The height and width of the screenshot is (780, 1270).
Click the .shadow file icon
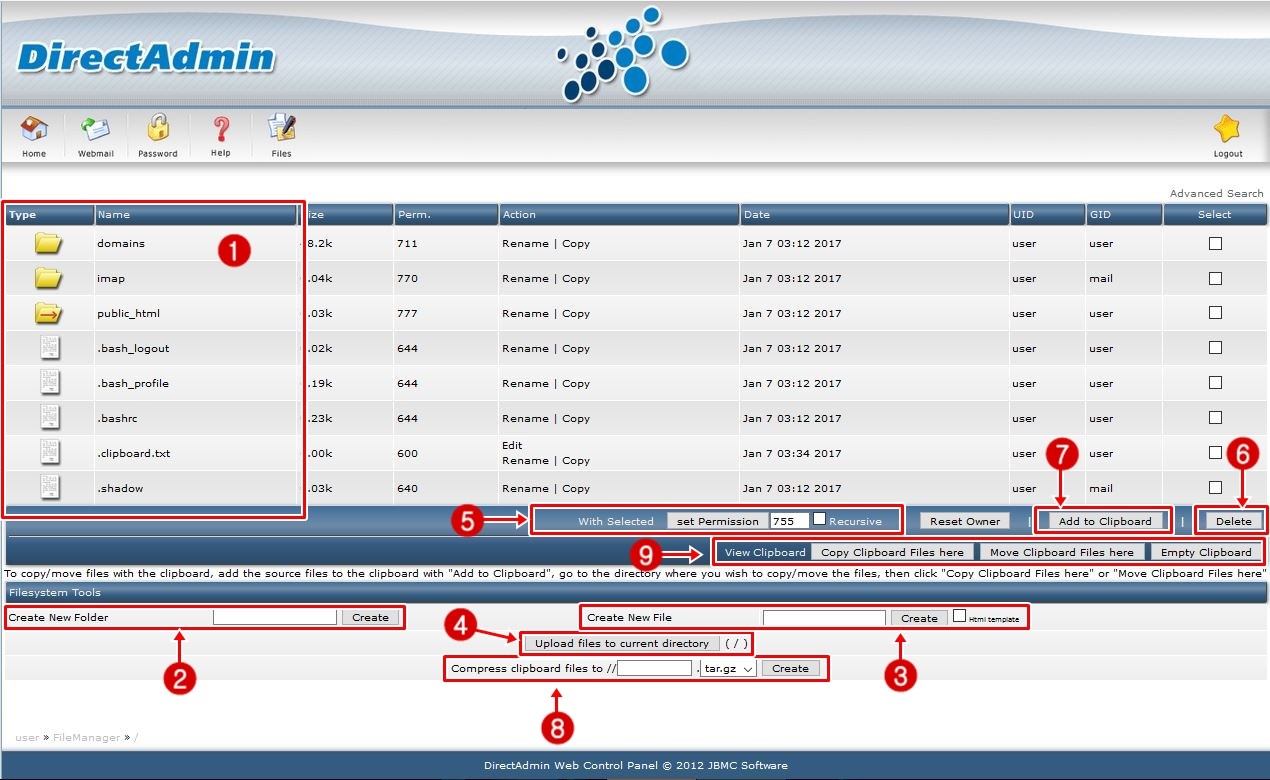49,488
